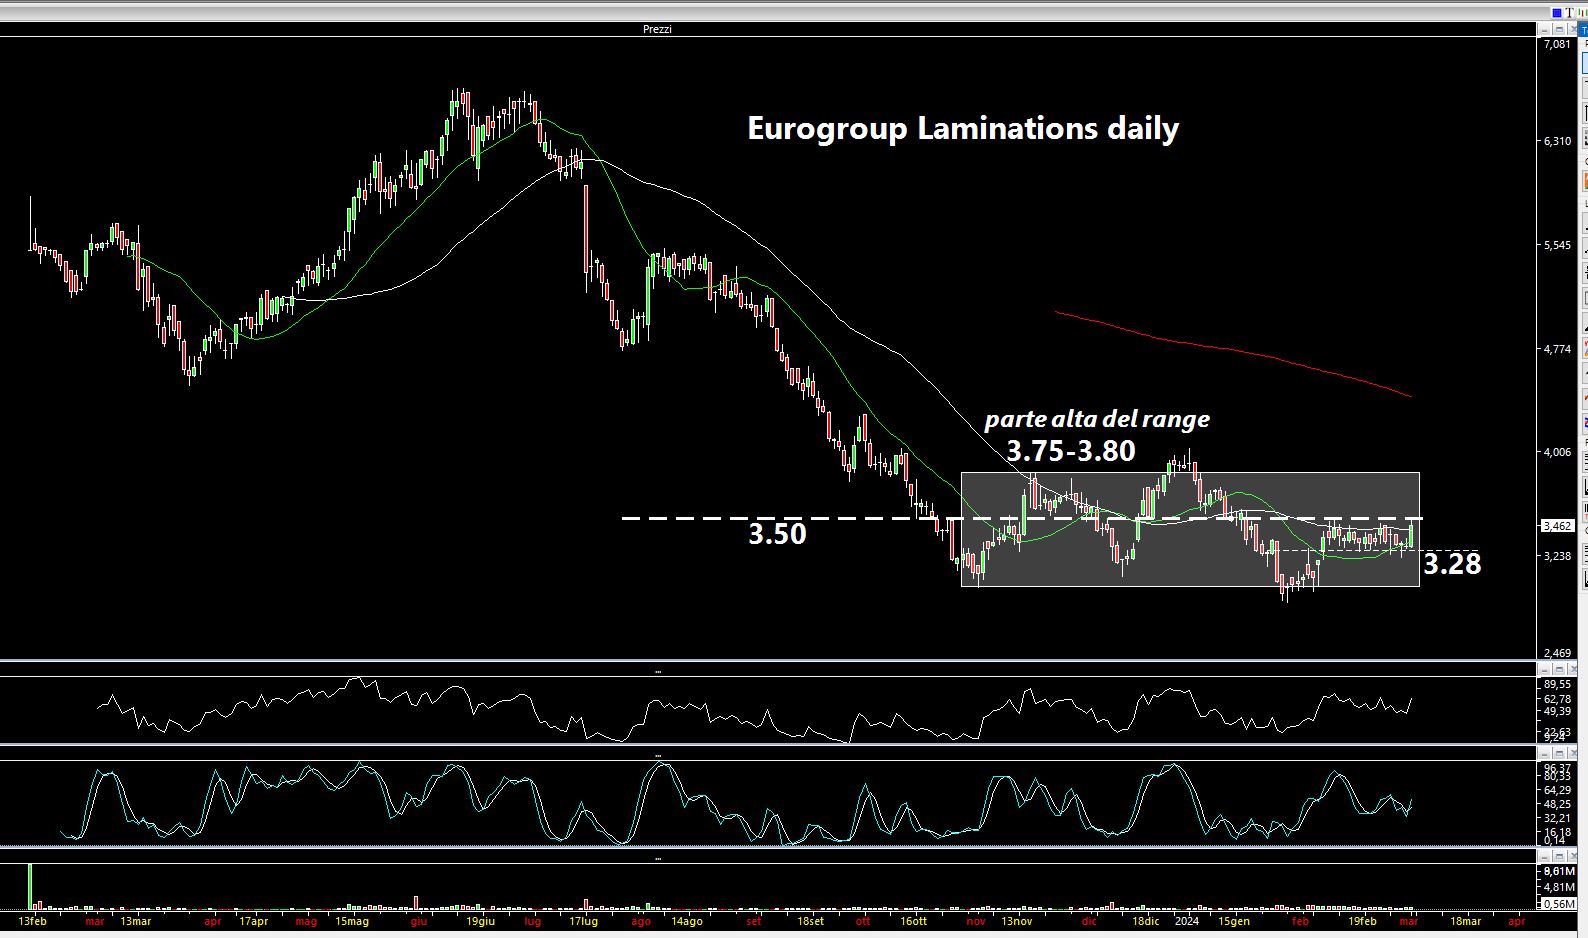Close the volume pane
Viewport: 1588px width, 938px height.
pos(1572,856)
